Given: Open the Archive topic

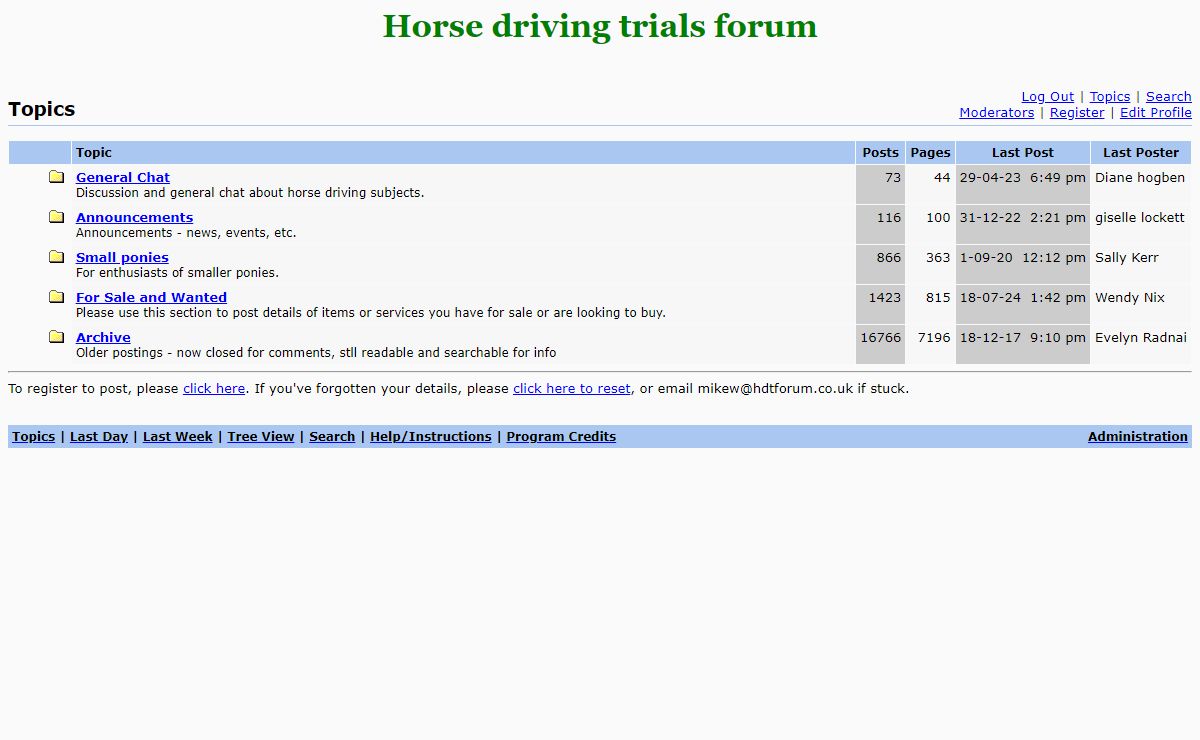Looking at the screenshot, I should [103, 338].
